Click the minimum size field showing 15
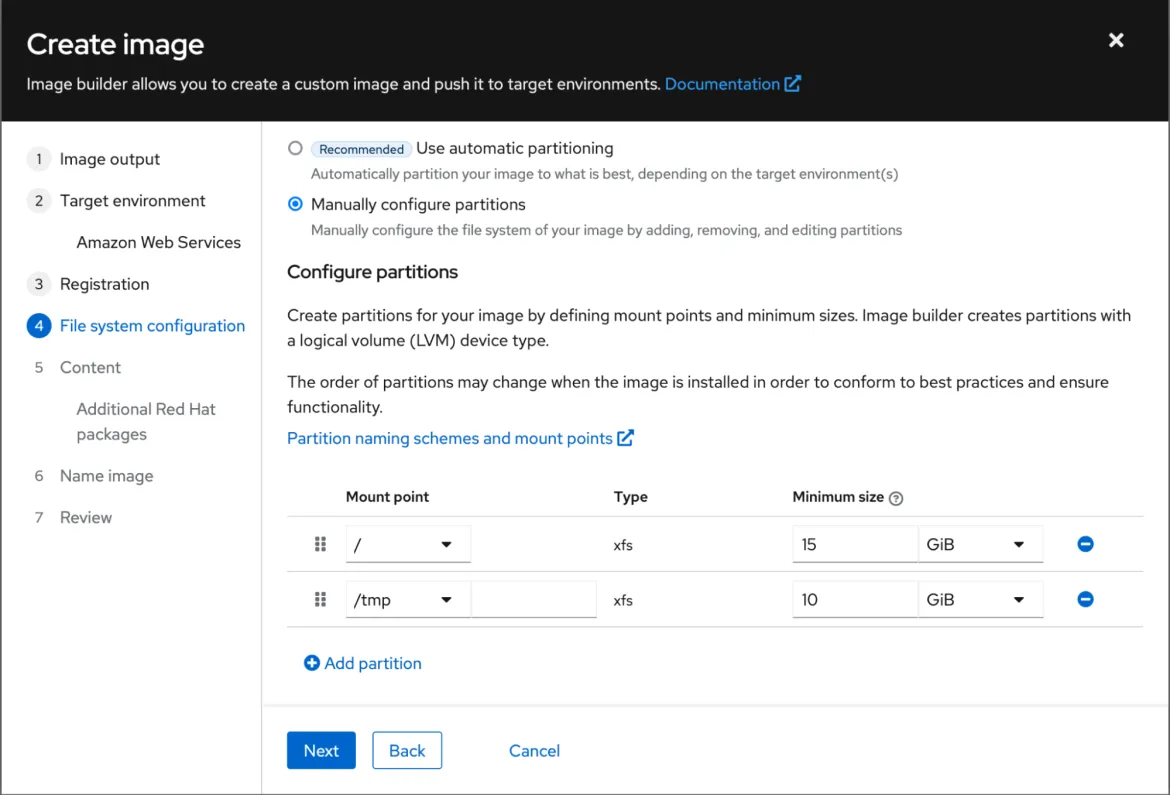This screenshot has height=795, width=1170. 854,545
